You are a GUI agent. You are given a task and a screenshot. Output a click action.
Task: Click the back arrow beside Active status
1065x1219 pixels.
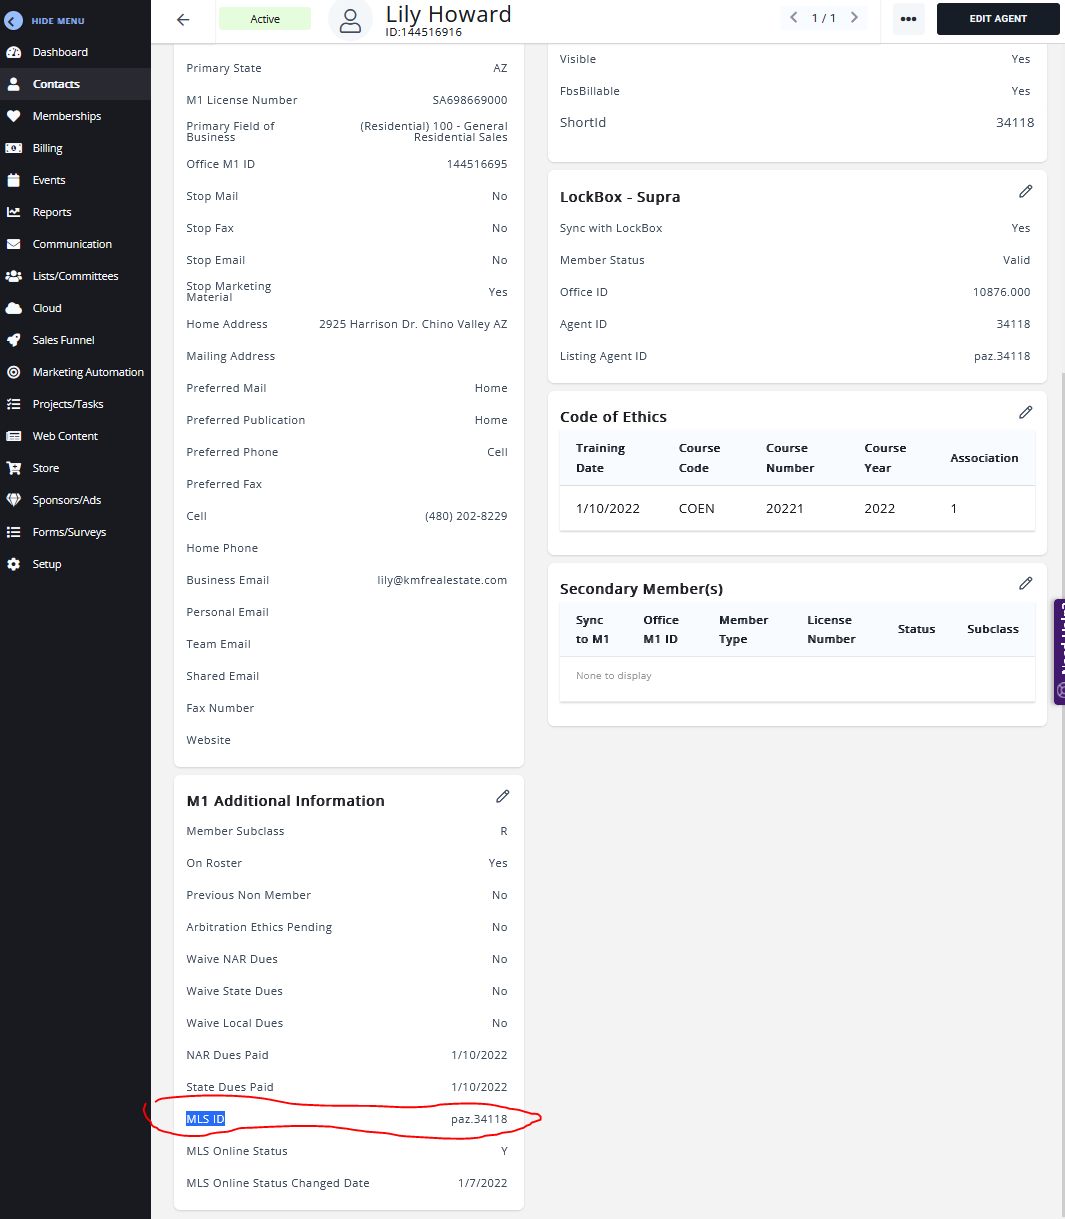pos(182,19)
